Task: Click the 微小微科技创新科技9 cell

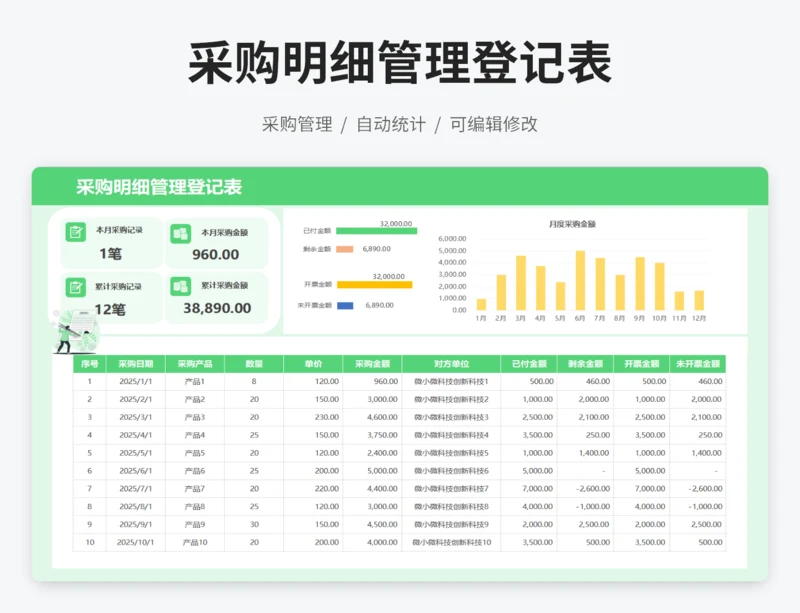Action: [452, 525]
